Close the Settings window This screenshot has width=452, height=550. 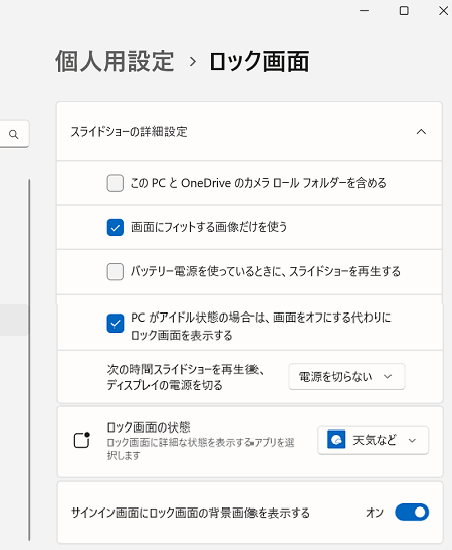444,11
